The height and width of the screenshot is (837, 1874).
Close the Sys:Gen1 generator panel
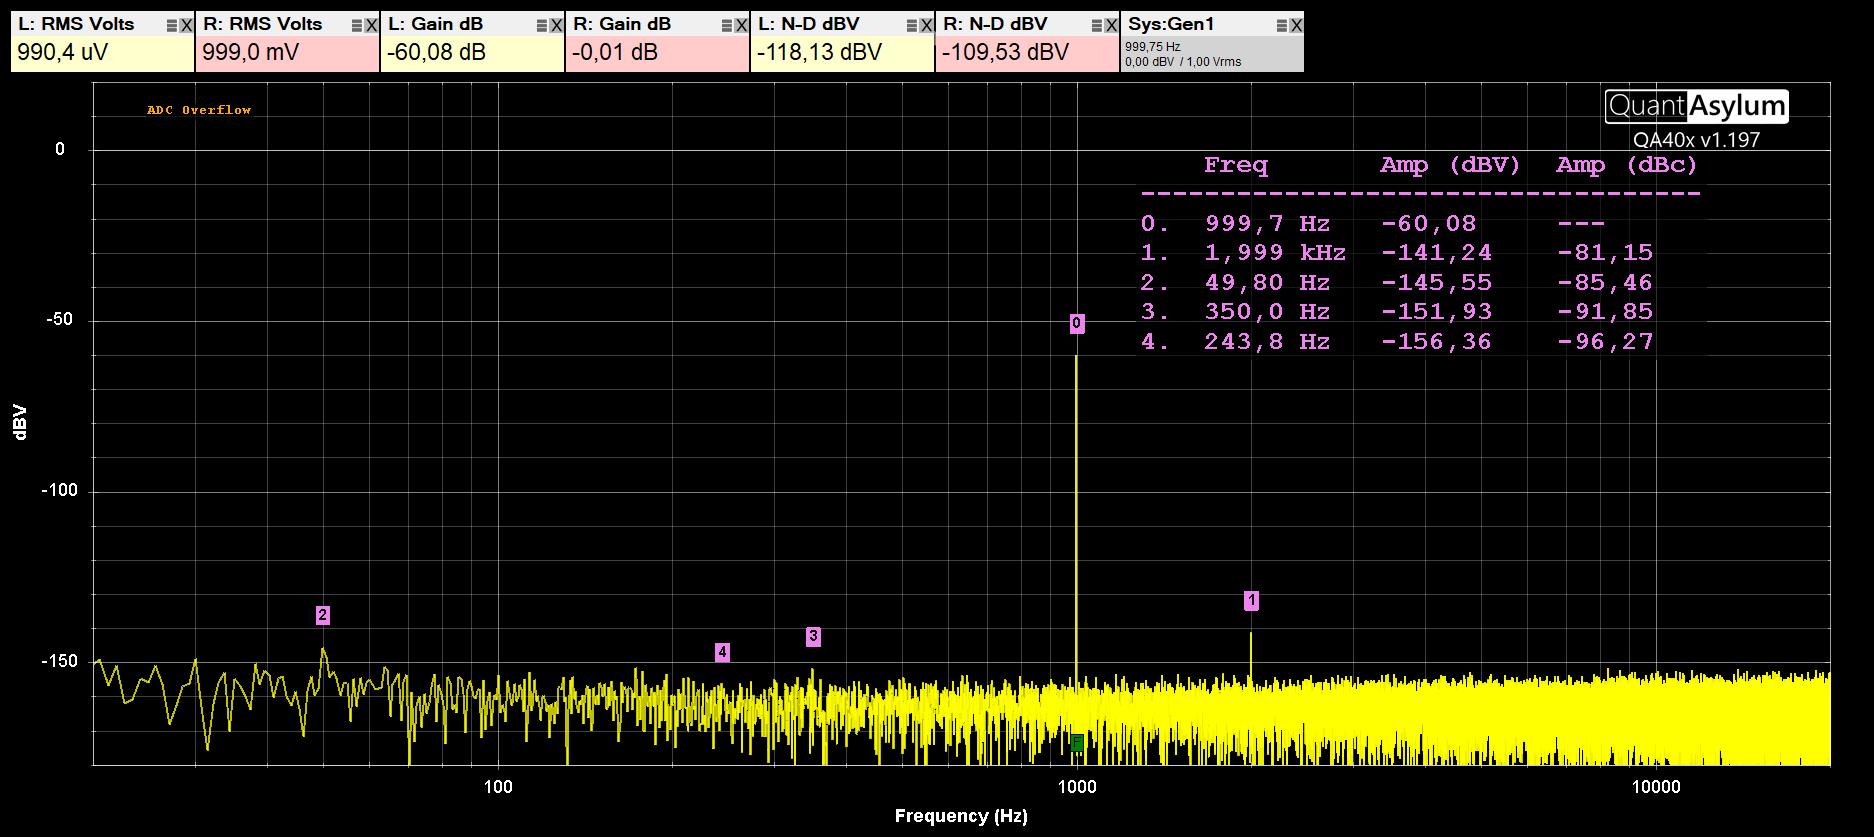click(x=1296, y=25)
